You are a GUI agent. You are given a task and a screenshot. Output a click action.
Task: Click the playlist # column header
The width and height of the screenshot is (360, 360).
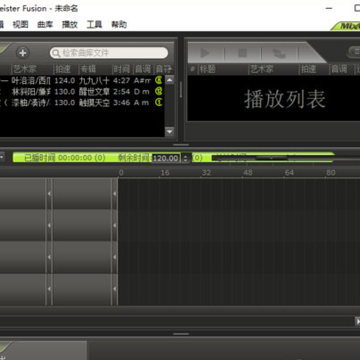pos(193,69)
